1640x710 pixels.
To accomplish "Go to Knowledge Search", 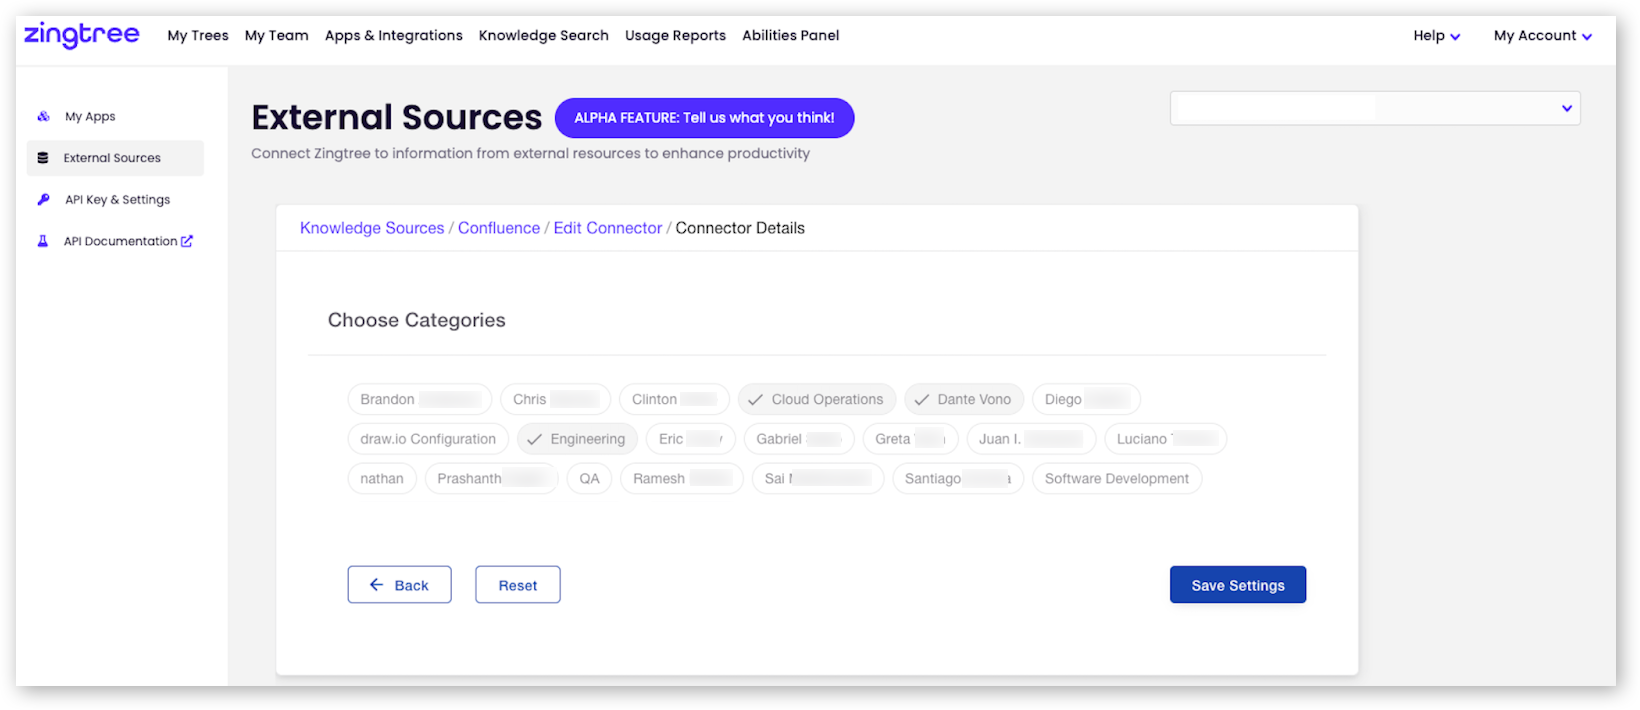I will click(x=544, y=35).
